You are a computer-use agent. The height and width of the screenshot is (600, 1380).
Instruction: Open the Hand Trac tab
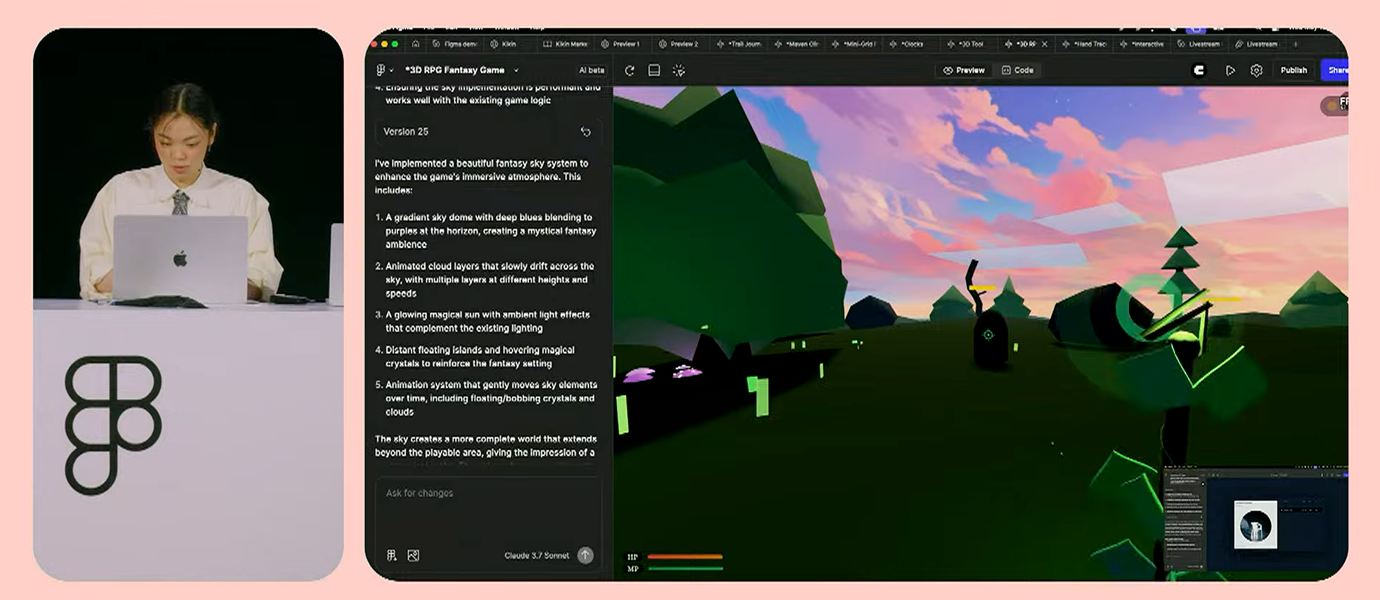pos(1083,44)
